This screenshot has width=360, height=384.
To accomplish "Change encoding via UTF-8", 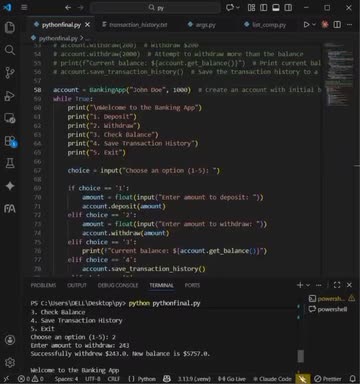I will pyautogui.click(x=92, y=379).
